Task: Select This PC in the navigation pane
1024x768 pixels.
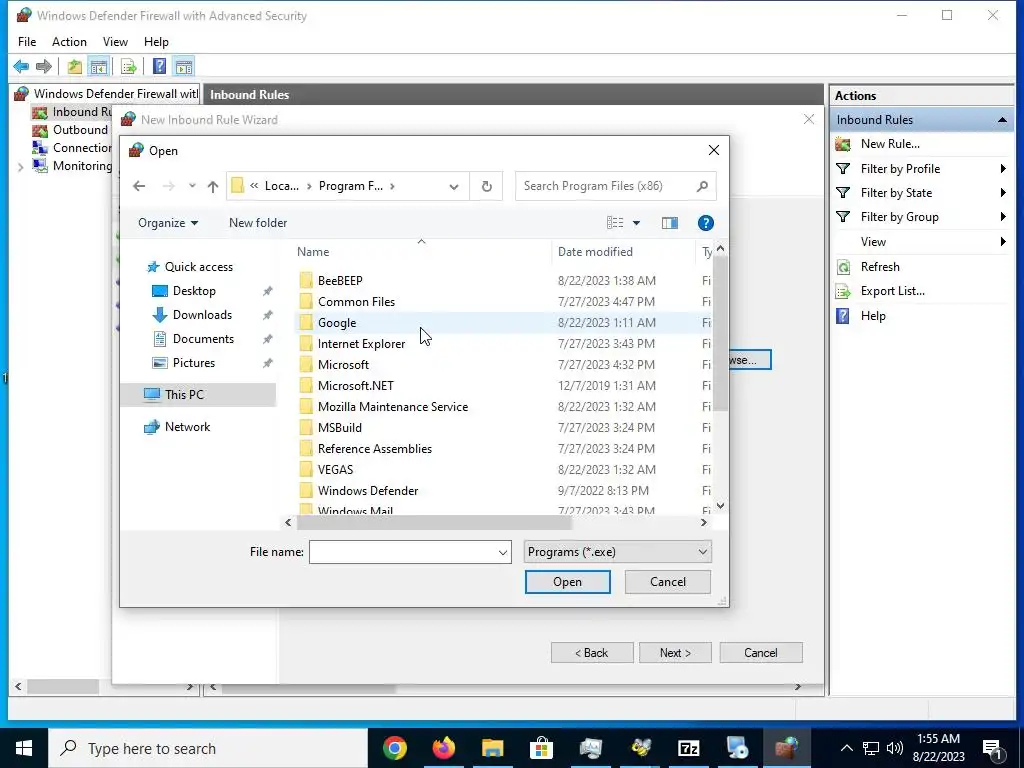Action: tap(197, 395)
